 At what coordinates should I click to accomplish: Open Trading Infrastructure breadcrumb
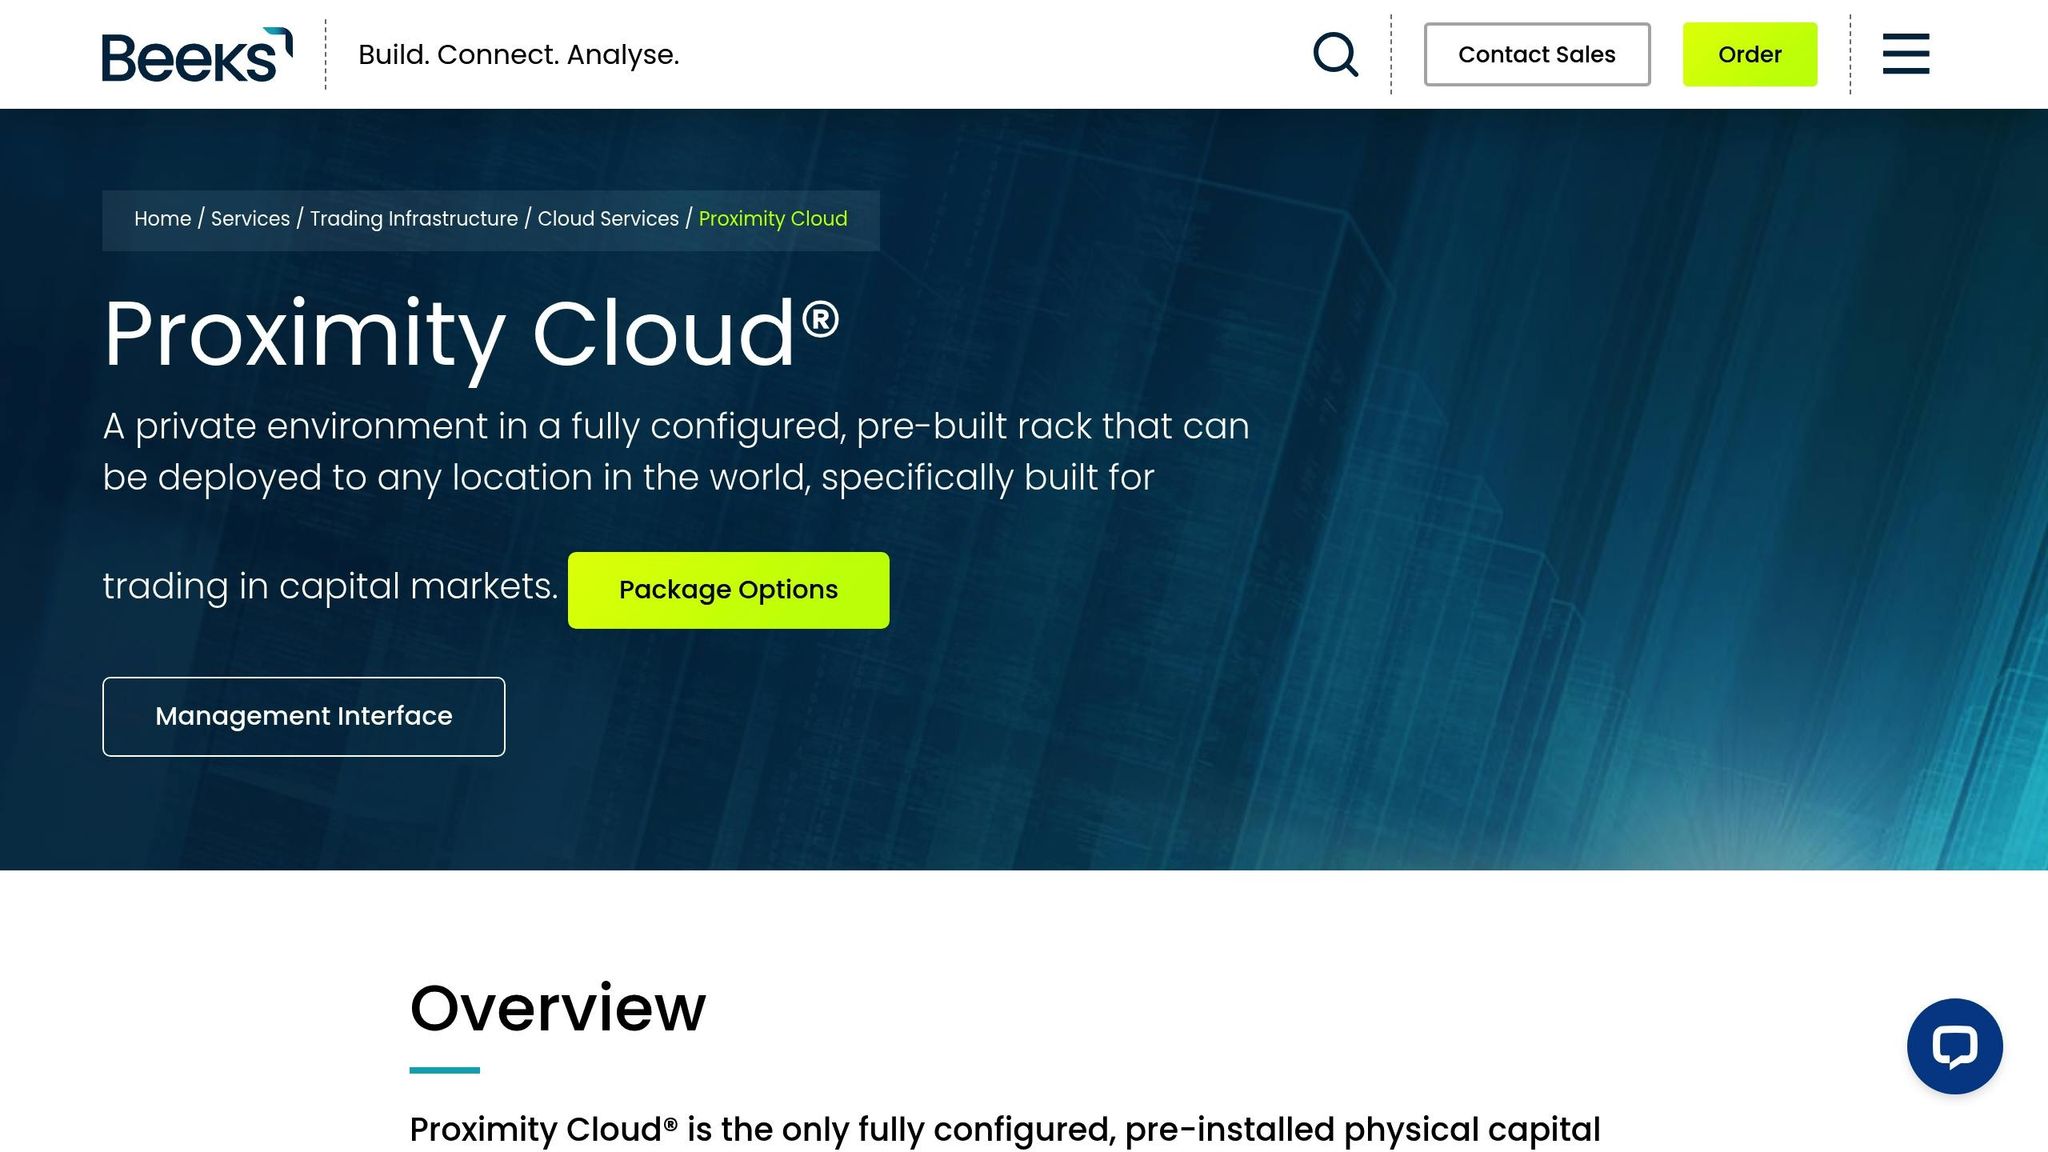click(414, 219)
